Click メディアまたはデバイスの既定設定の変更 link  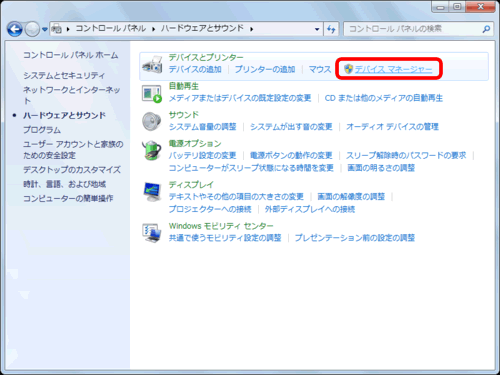(x=240, y=98)
